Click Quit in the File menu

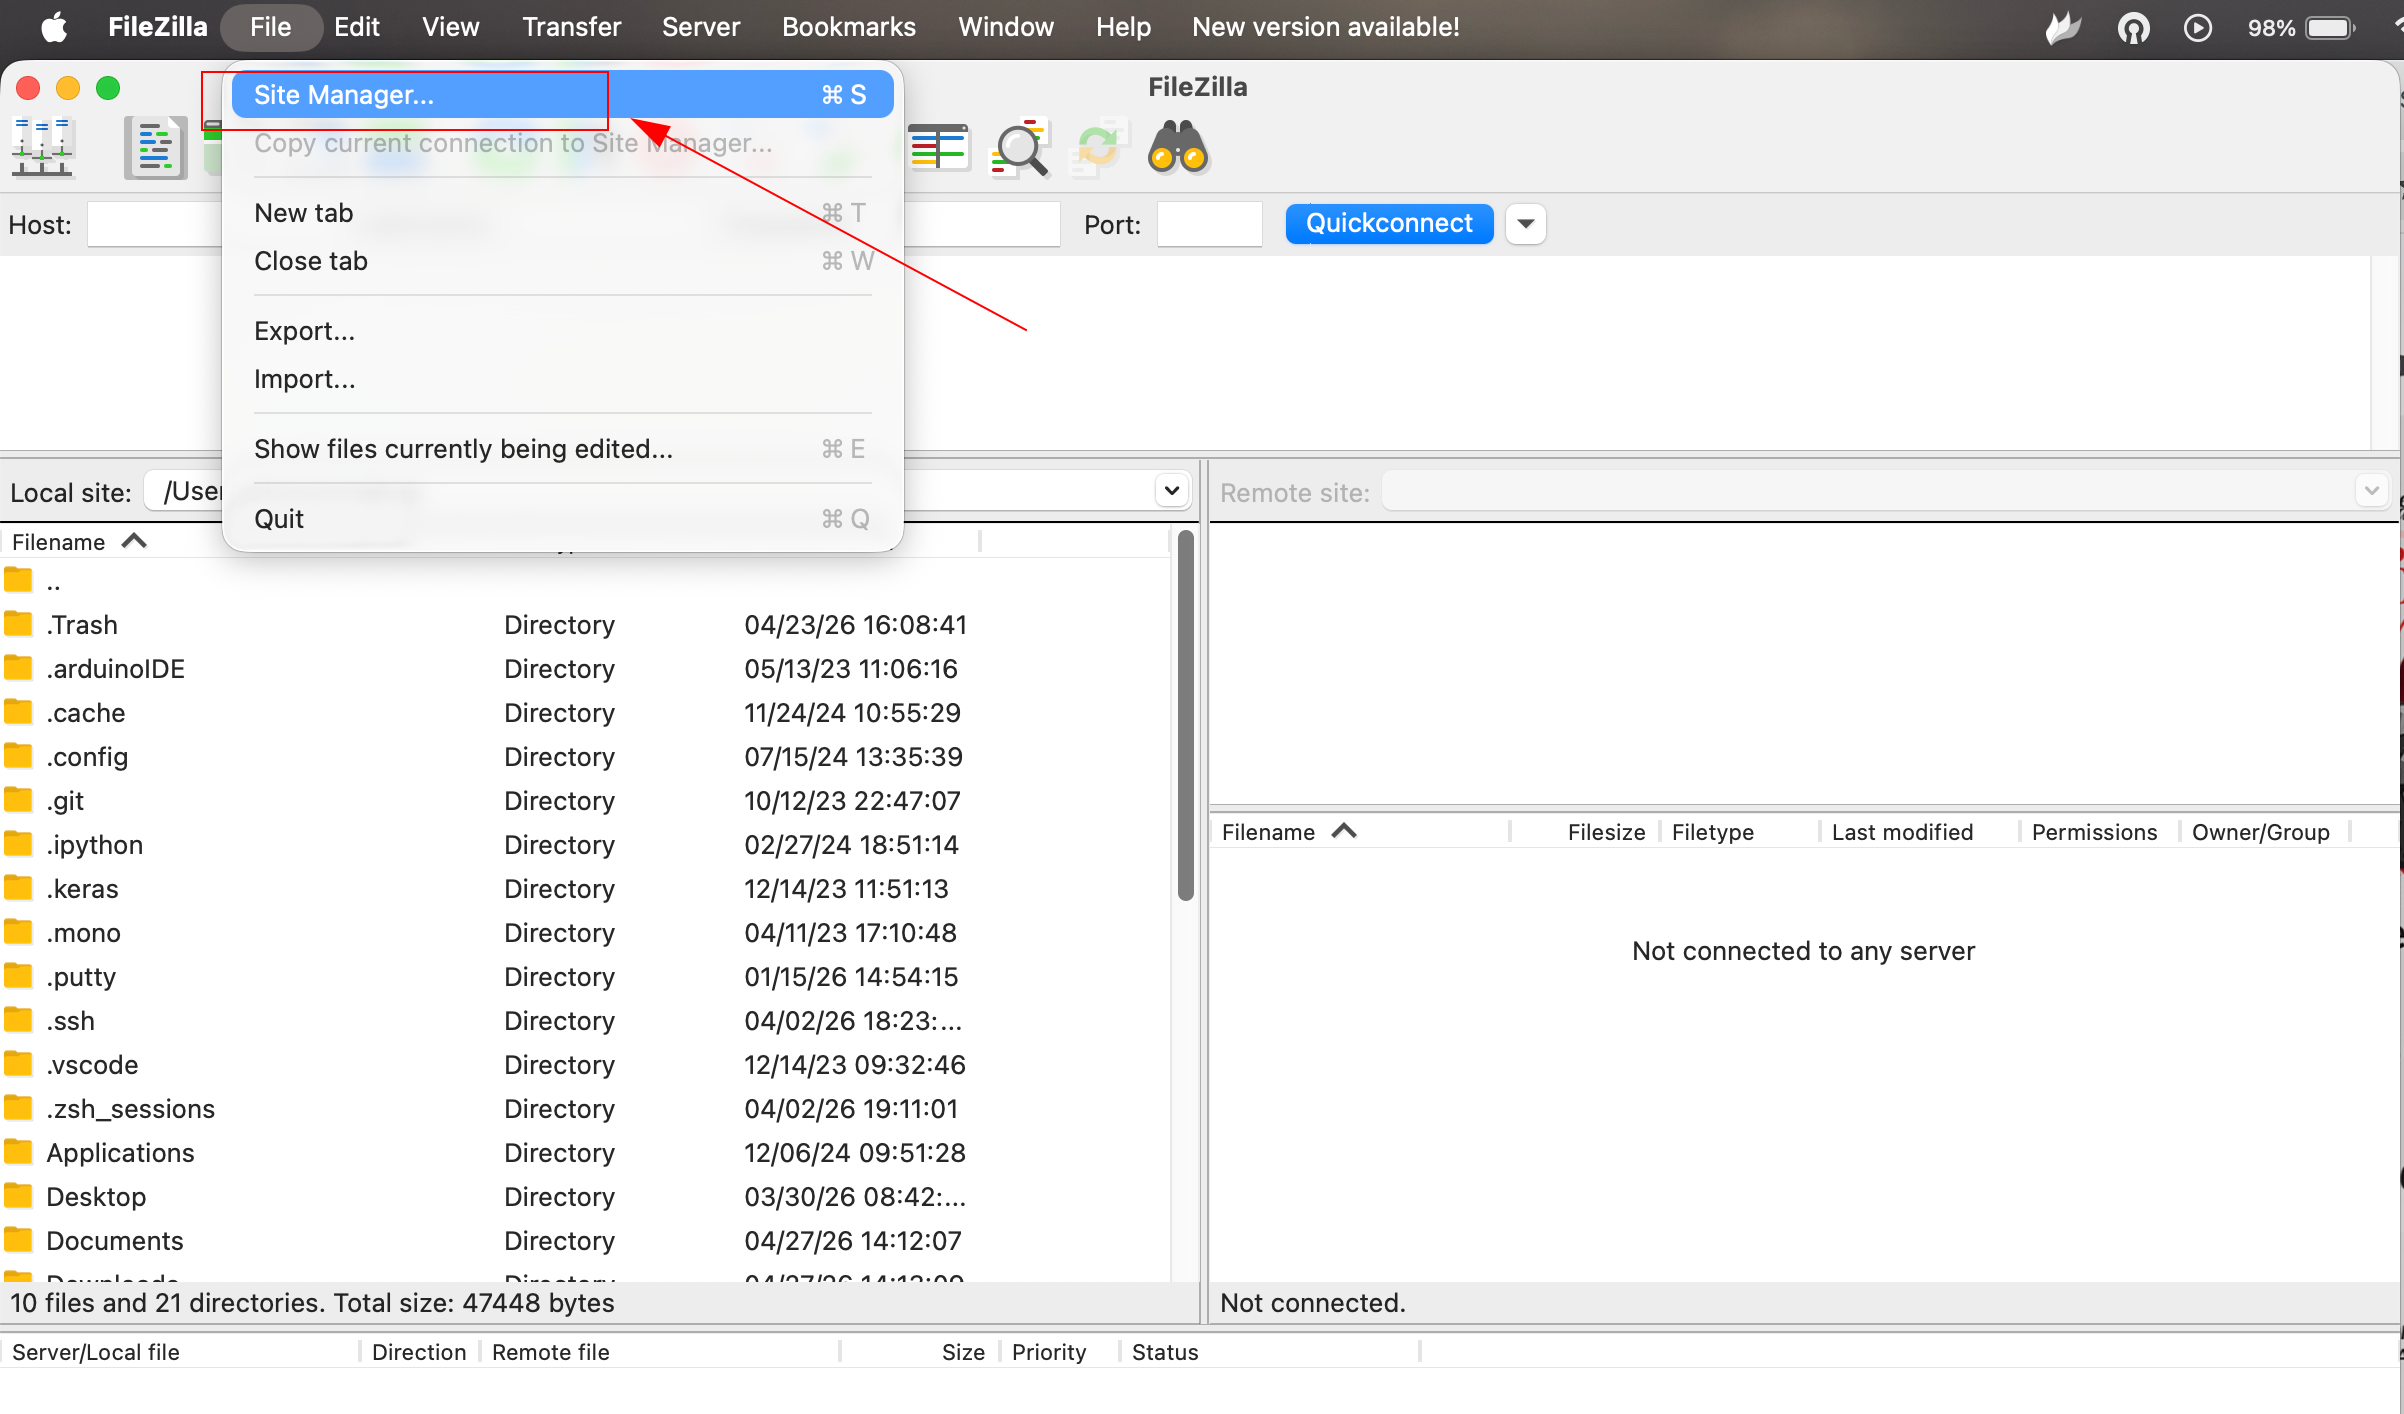click(279, 519)
